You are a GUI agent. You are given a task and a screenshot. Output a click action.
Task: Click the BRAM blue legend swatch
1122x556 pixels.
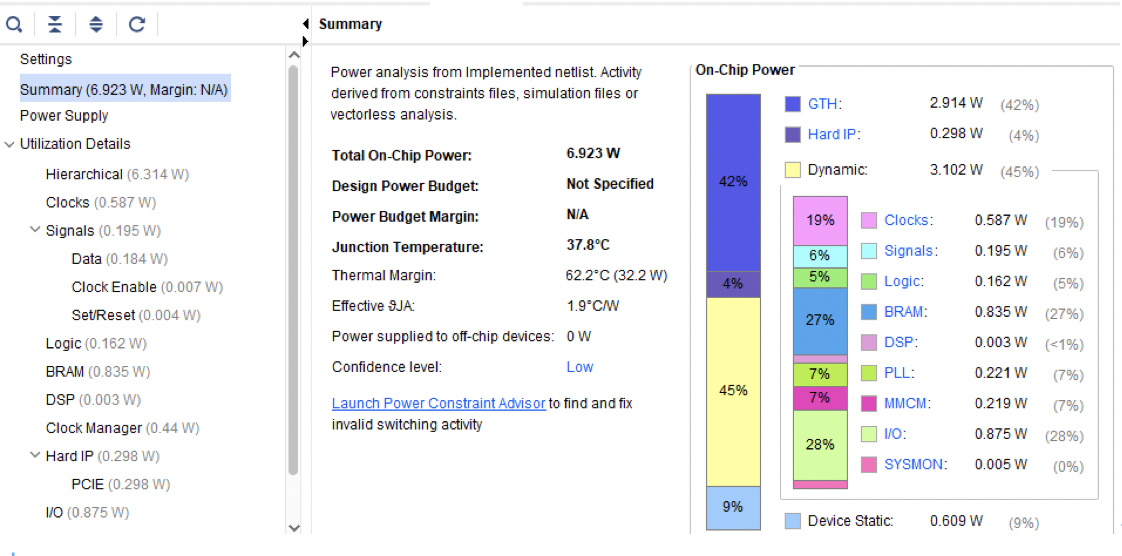tap(869, 312)
